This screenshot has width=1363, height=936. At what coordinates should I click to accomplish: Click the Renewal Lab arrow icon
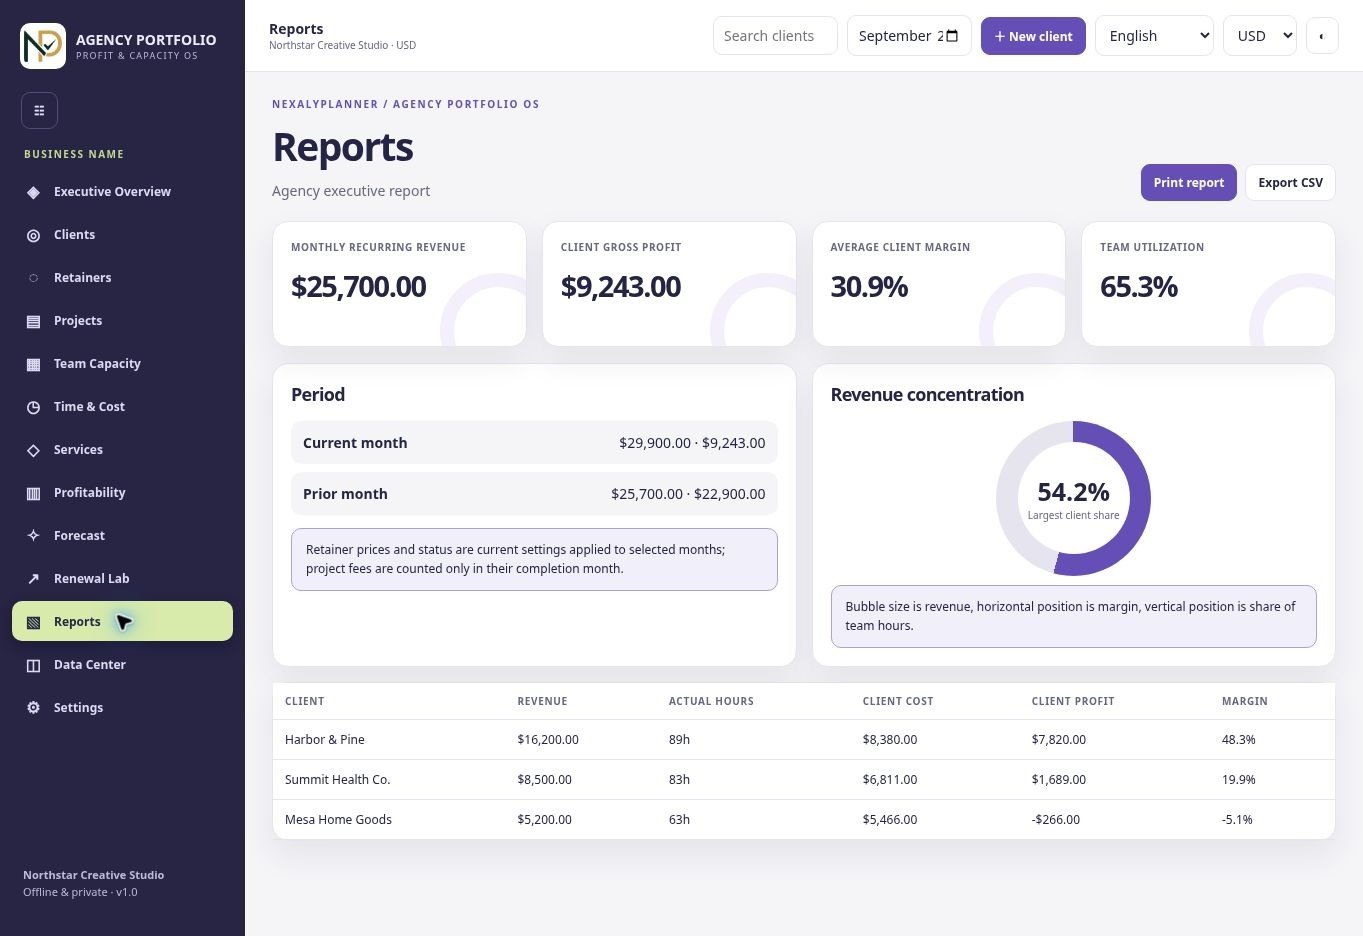click(x=33, y=579)
